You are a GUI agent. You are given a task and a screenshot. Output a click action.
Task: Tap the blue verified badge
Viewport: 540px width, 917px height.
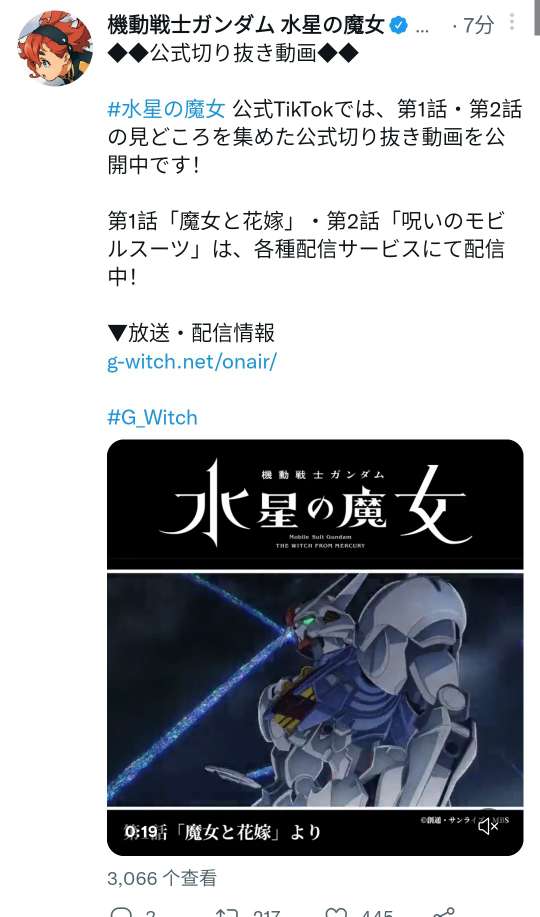click(398, 25)
